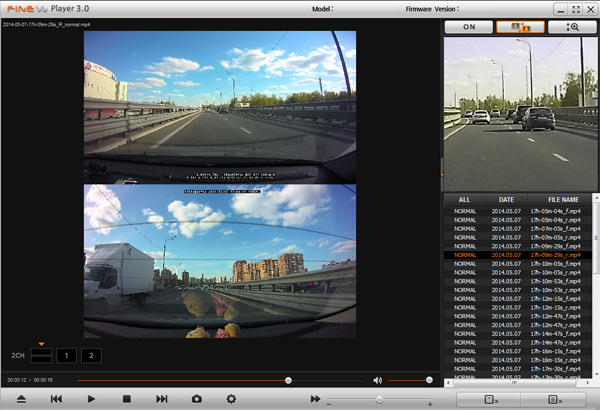Switch to channel 1 view
Viewport: 600px width, 410px height.
click(x=65, y=355)
